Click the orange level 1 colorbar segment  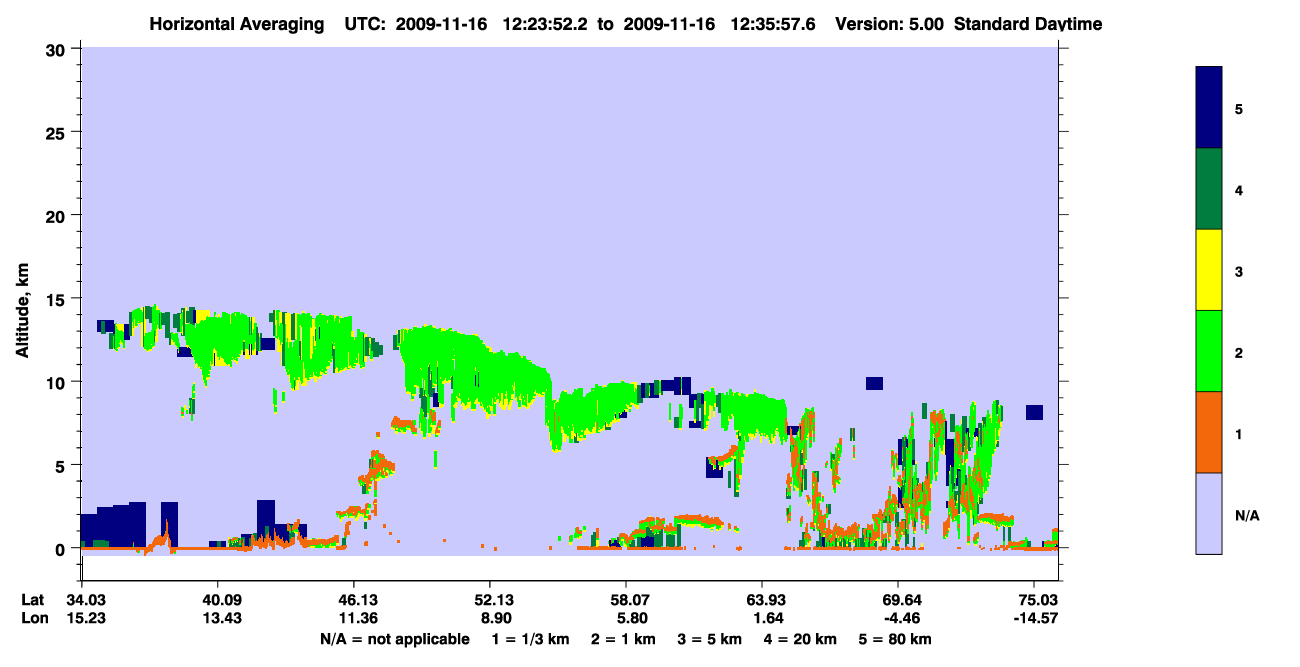1209,432
